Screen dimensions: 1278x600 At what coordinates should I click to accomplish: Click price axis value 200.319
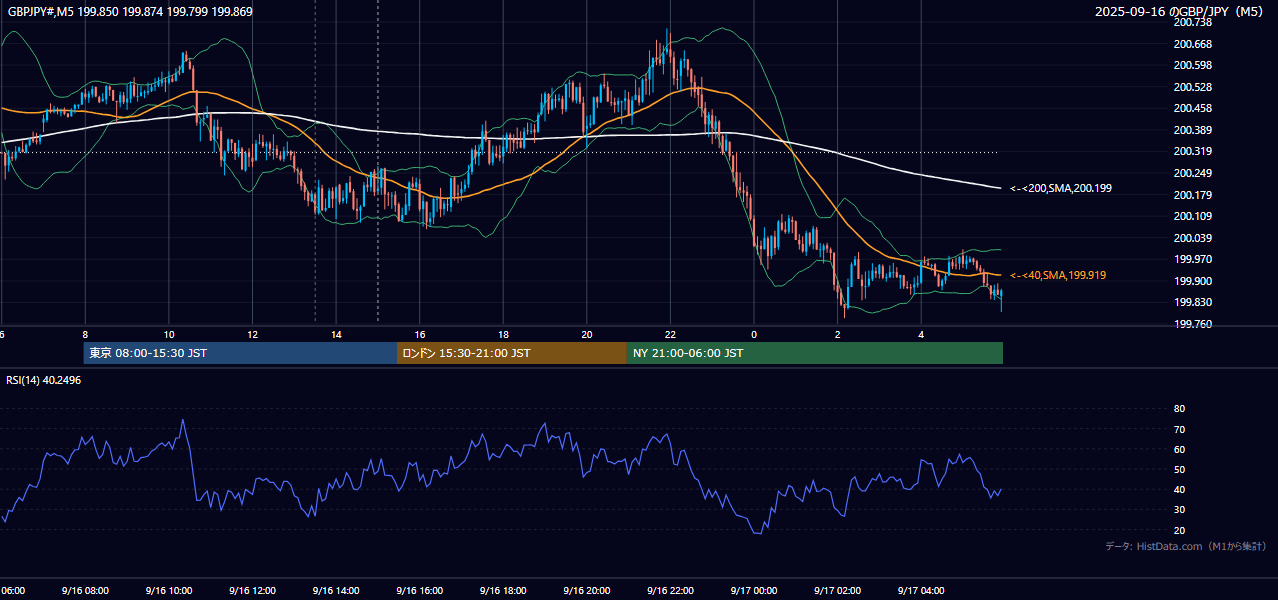[1193, 151]
